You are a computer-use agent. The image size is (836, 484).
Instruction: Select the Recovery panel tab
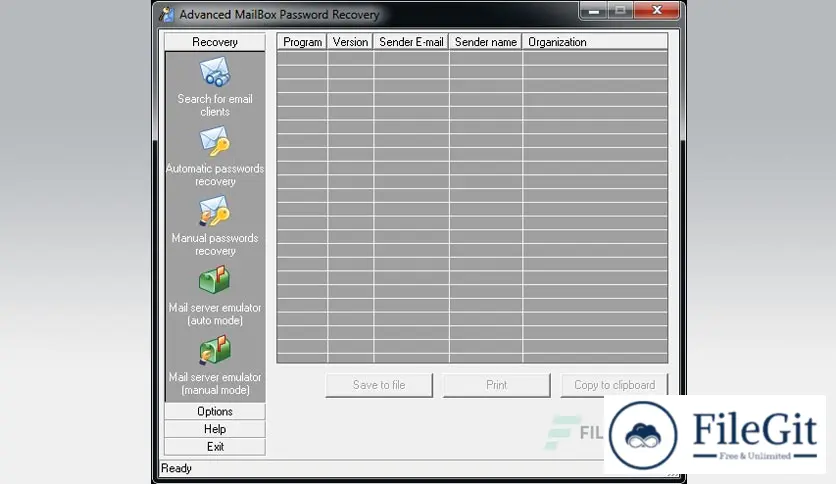pyautogui.click(x=215, y=42)
